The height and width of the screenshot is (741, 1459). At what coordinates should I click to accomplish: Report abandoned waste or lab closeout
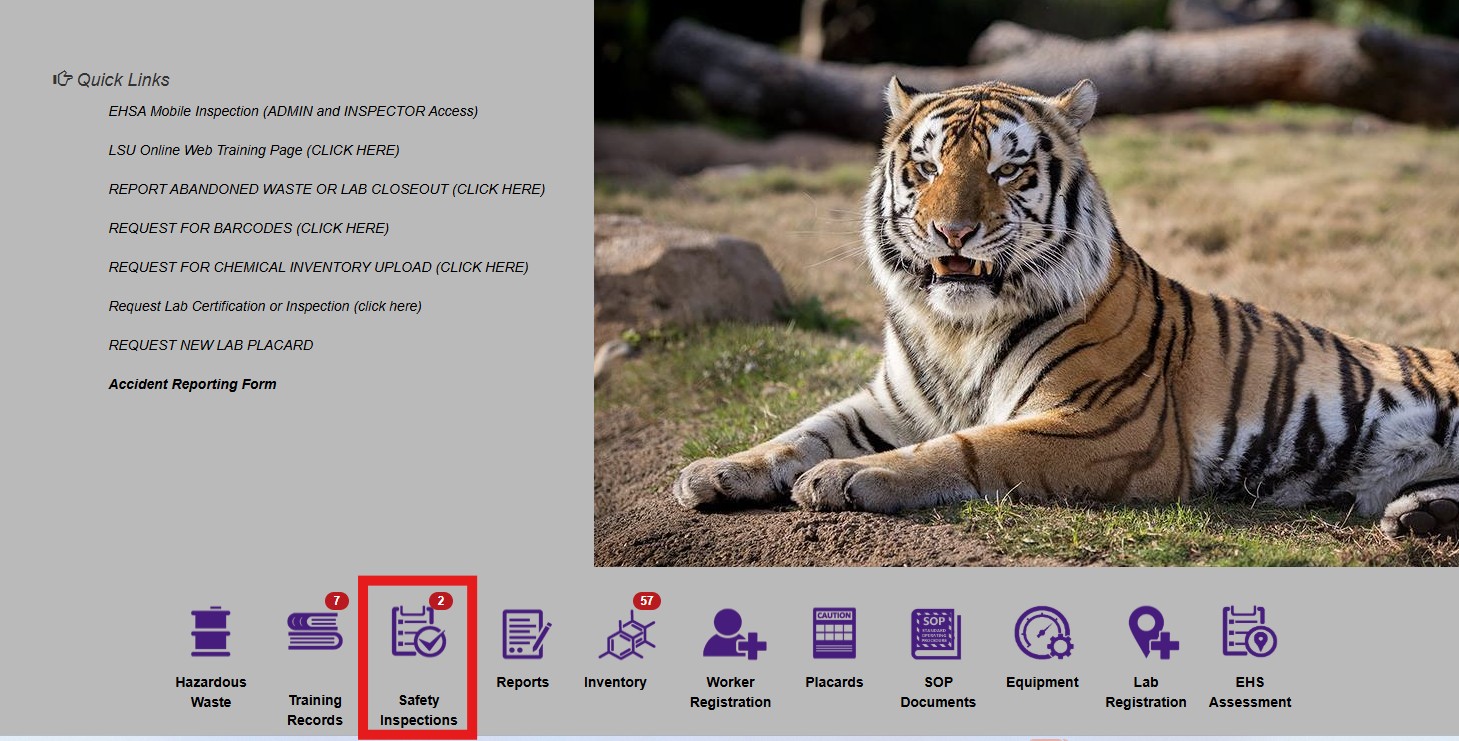[x=327, y=189]
